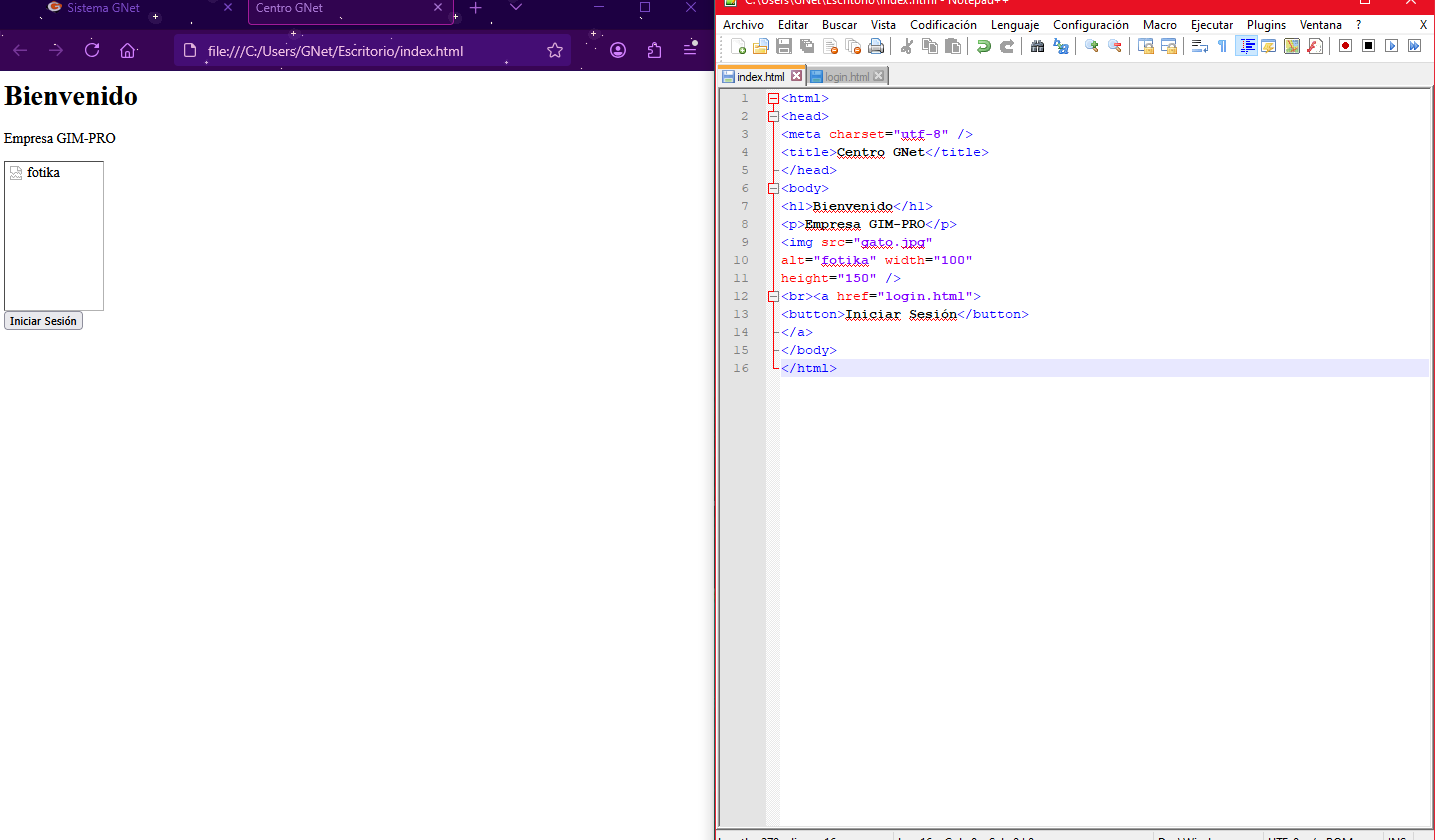Click the Play macro icon
The width and height of the screenshot is (1435, 840).
1391,46
